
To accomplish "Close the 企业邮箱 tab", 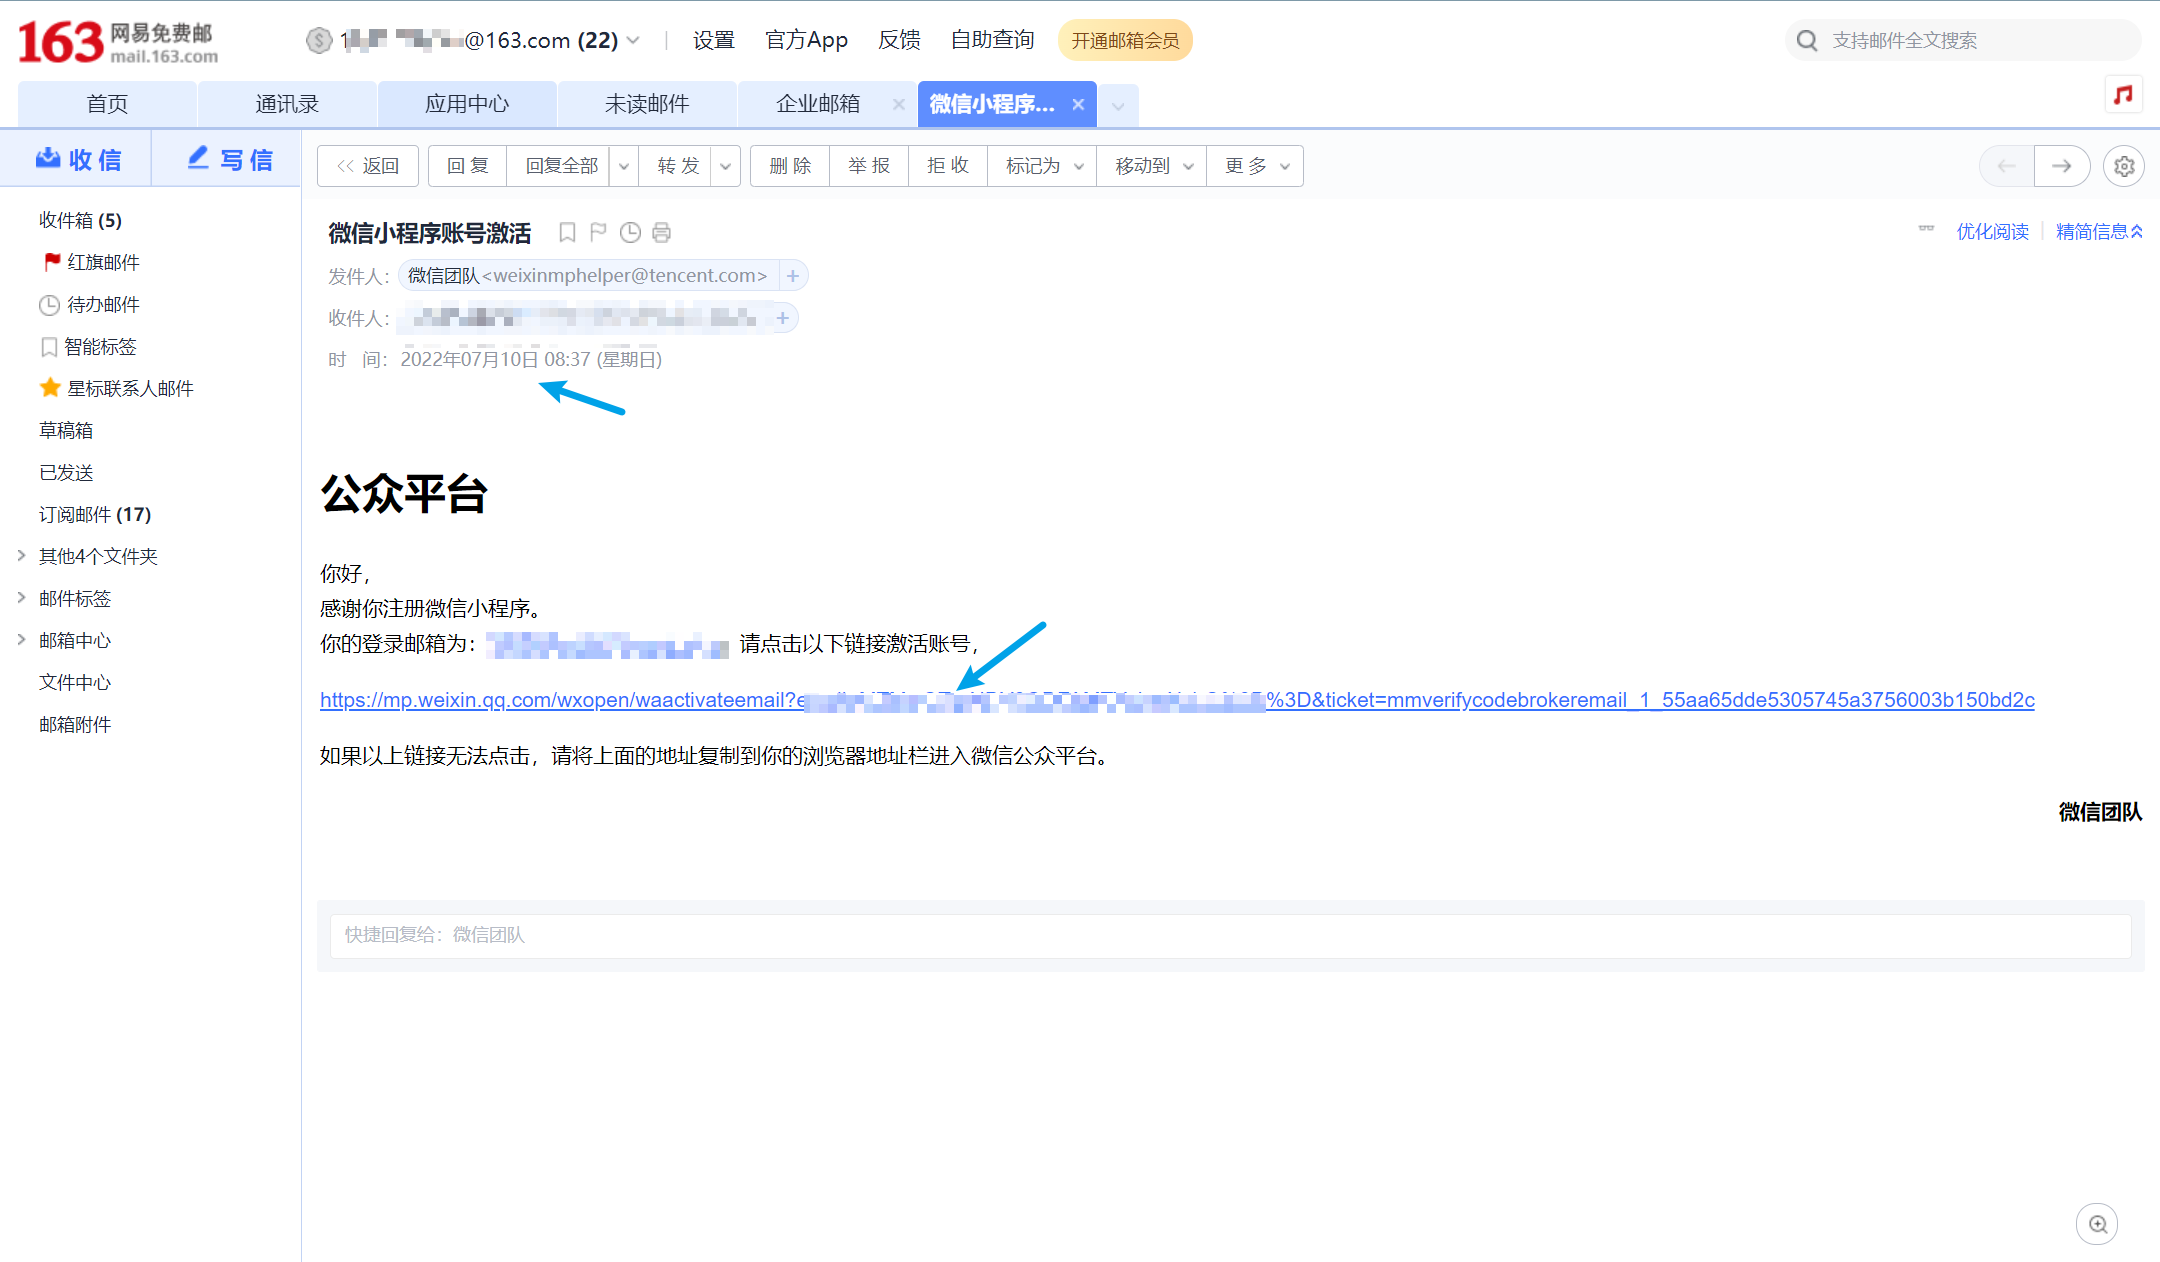I will click(898, 104).
